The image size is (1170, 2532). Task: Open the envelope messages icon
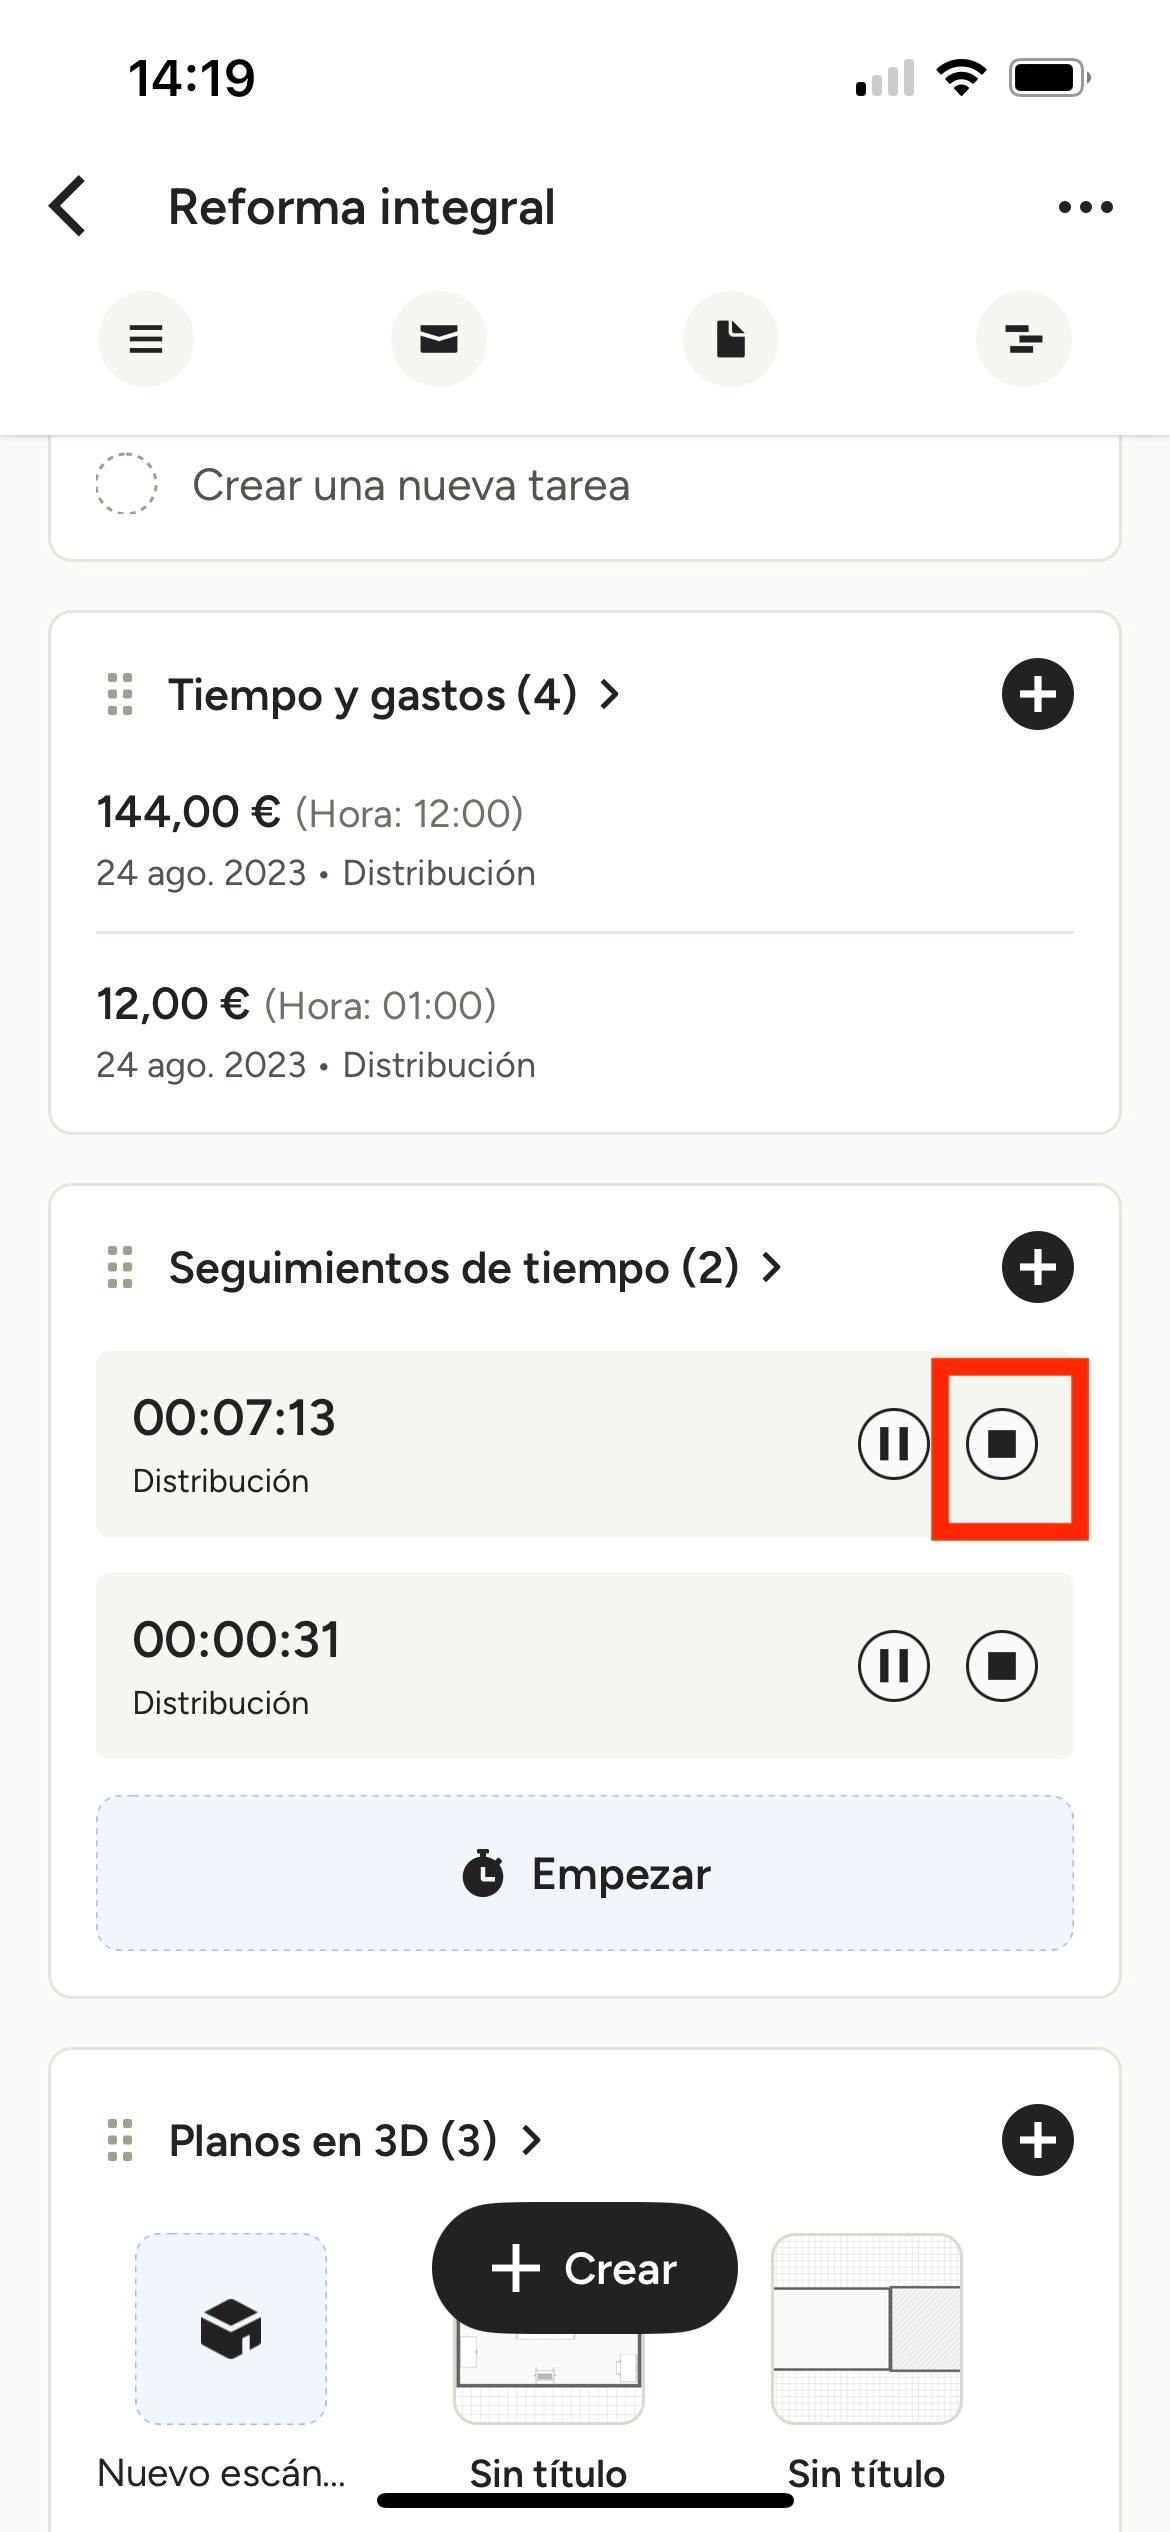[438, 339]
